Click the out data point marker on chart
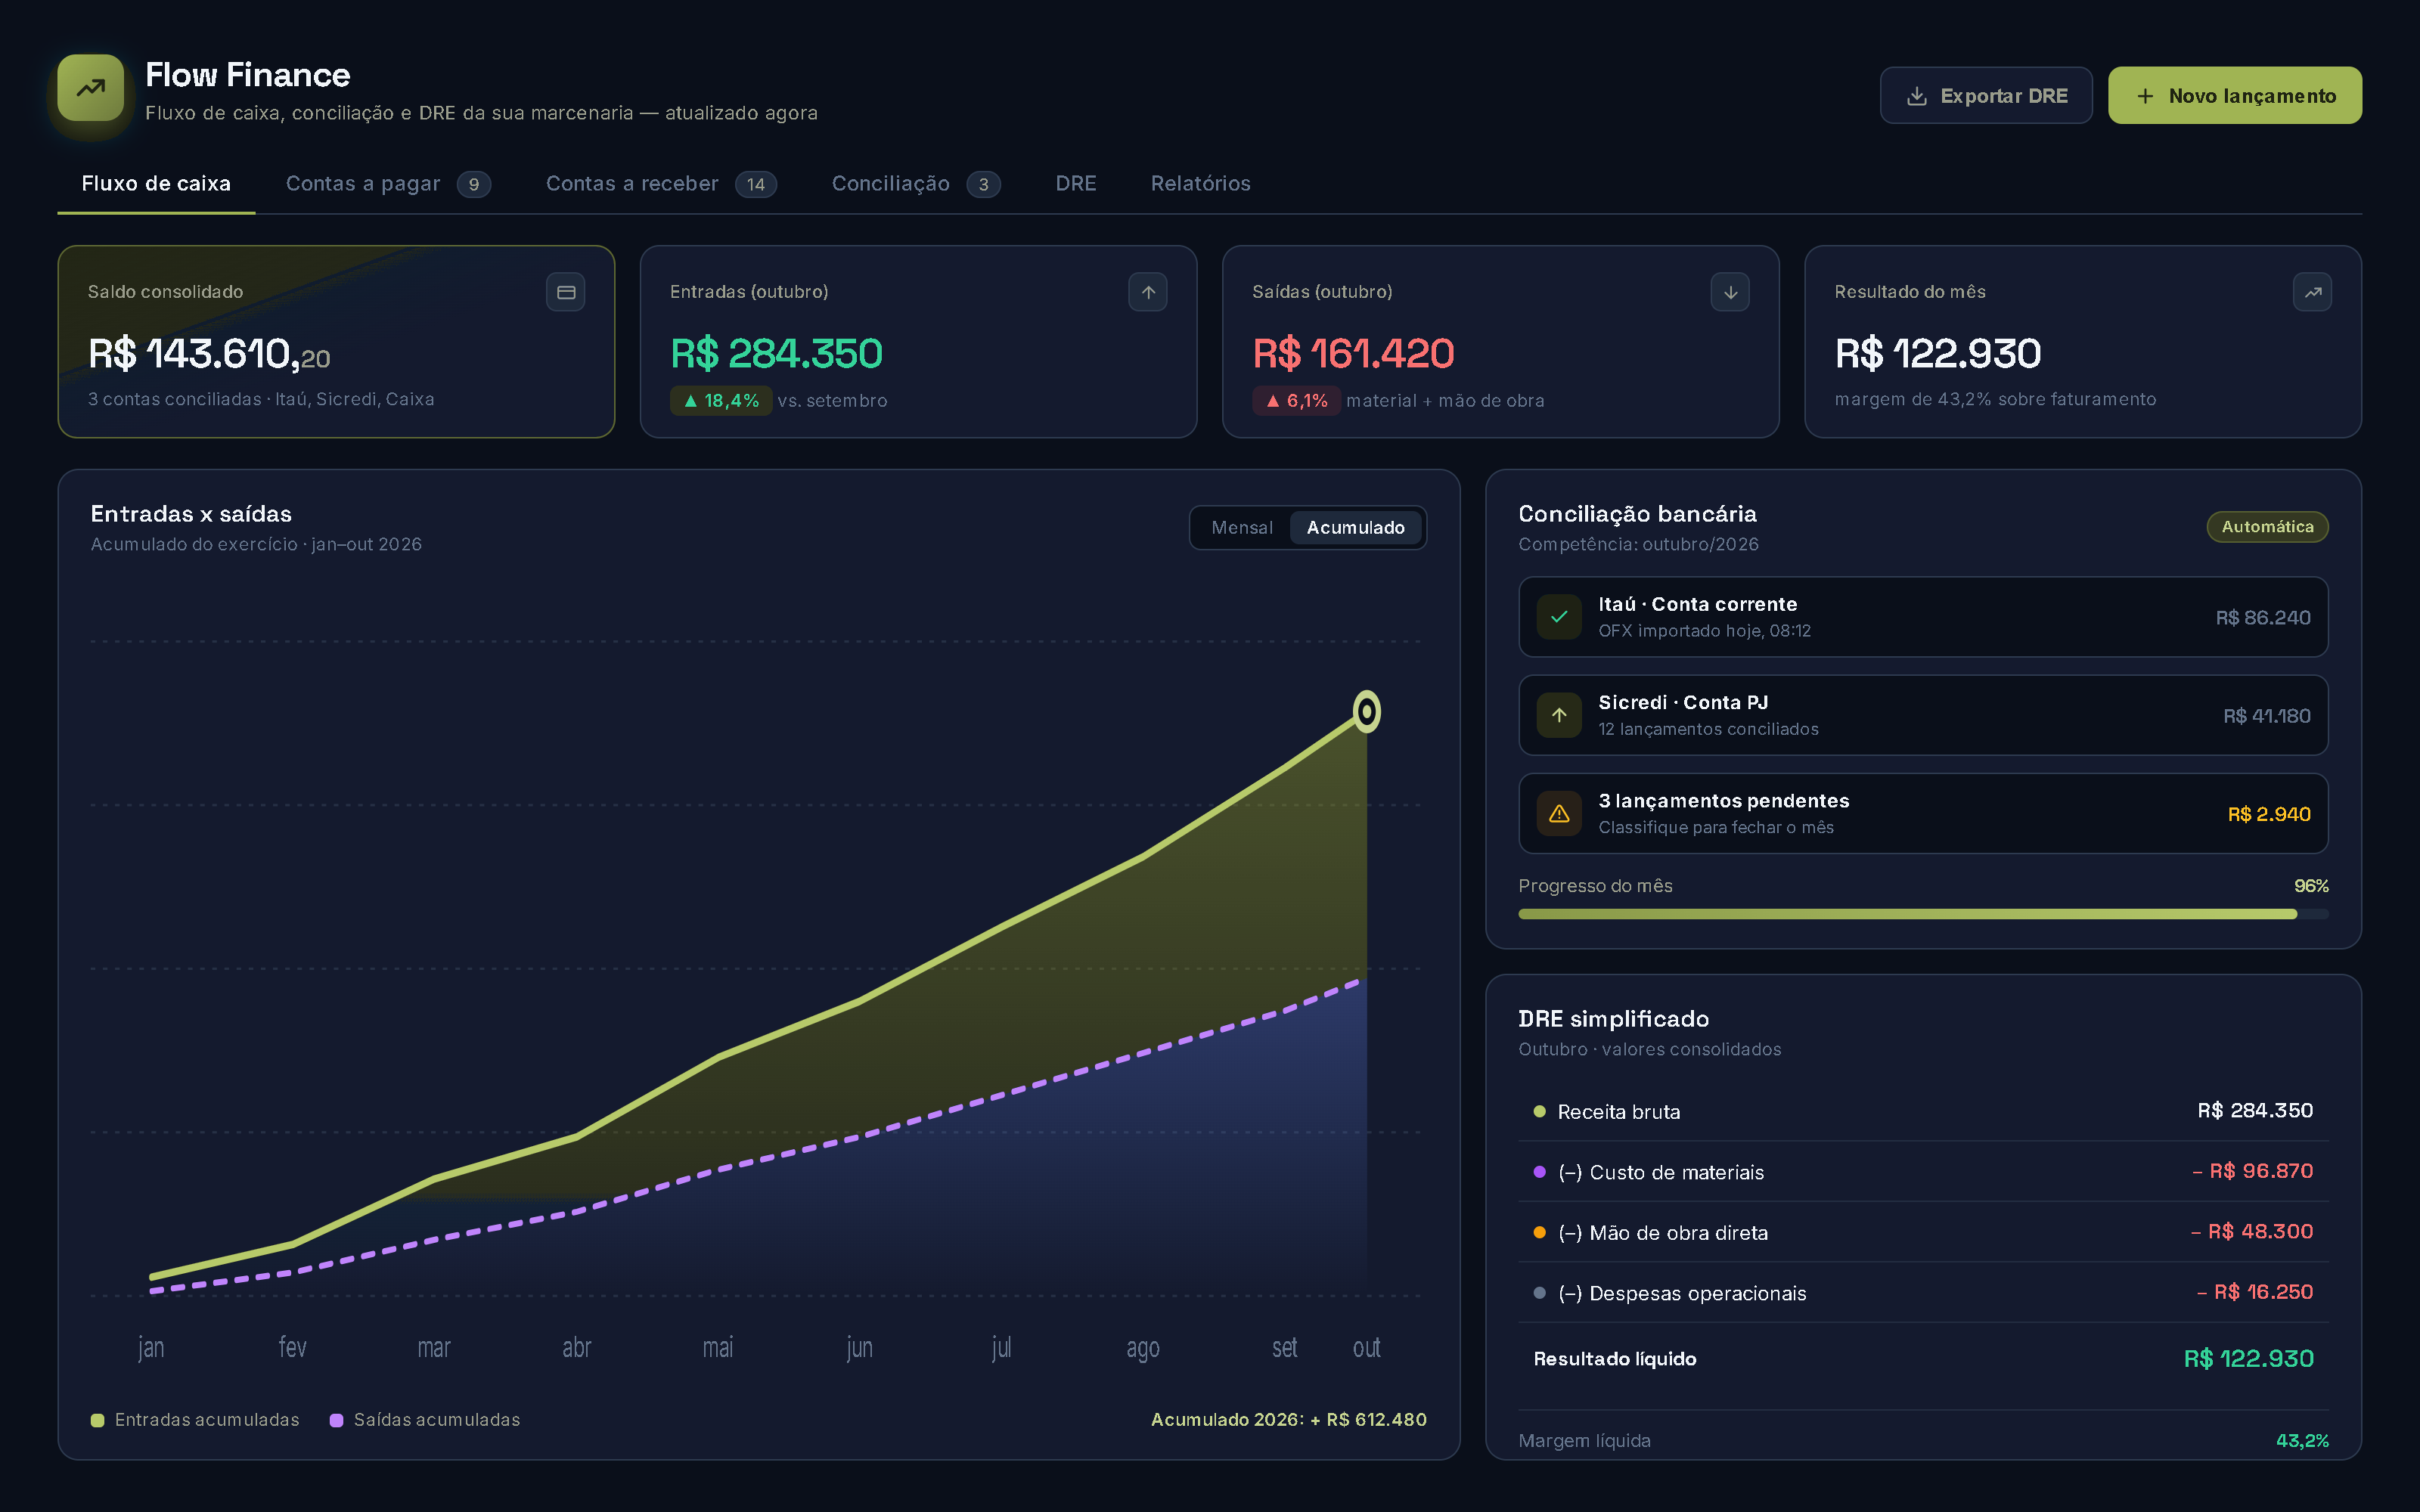This screenshot has height=1512, width=2420. pyautogui.click(x=1366, y=712)
